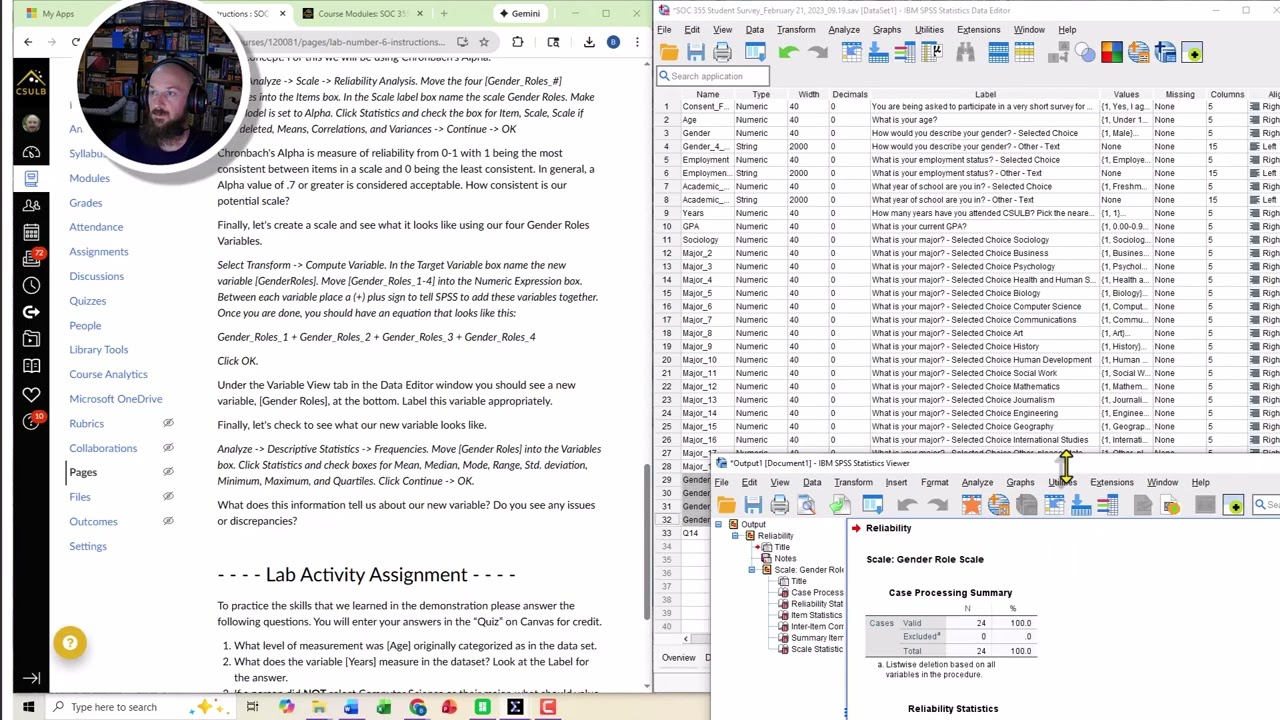Open file icon in Statistics Viewer toolbar
Viewport: 1280px width, 720px height.
click(726, 506)
